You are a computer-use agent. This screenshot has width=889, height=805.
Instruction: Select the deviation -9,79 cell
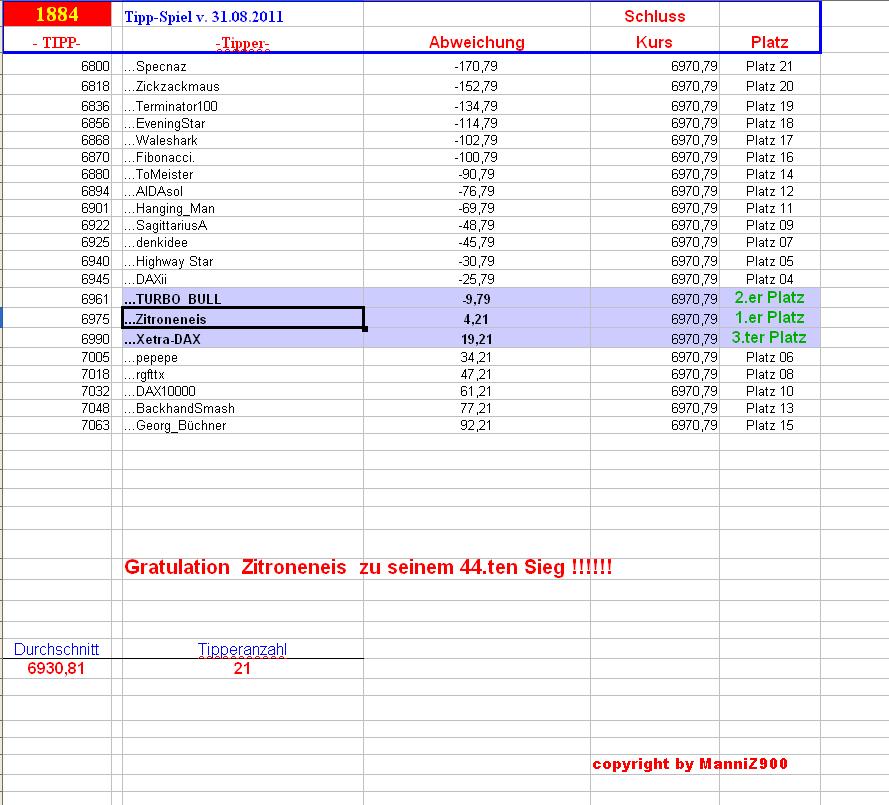tap(476, 299)
